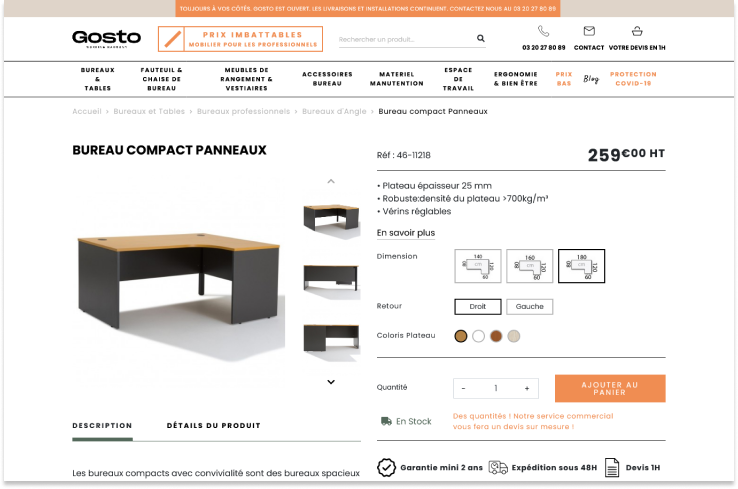This screenshot has height=489, width=738.
Task: Click the Garantie mini 2 ans checkmark icon
Action: [x=386, y=467]
